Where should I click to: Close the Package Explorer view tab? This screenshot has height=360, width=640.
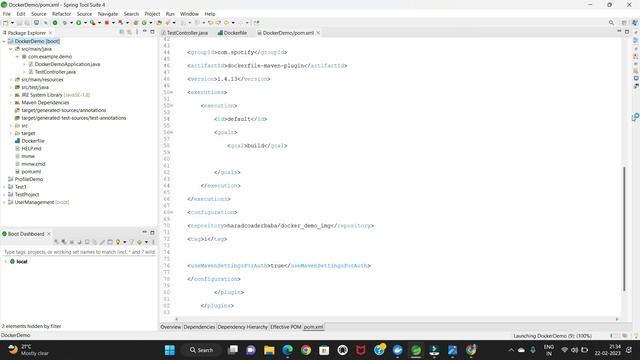tap(51, 33)
